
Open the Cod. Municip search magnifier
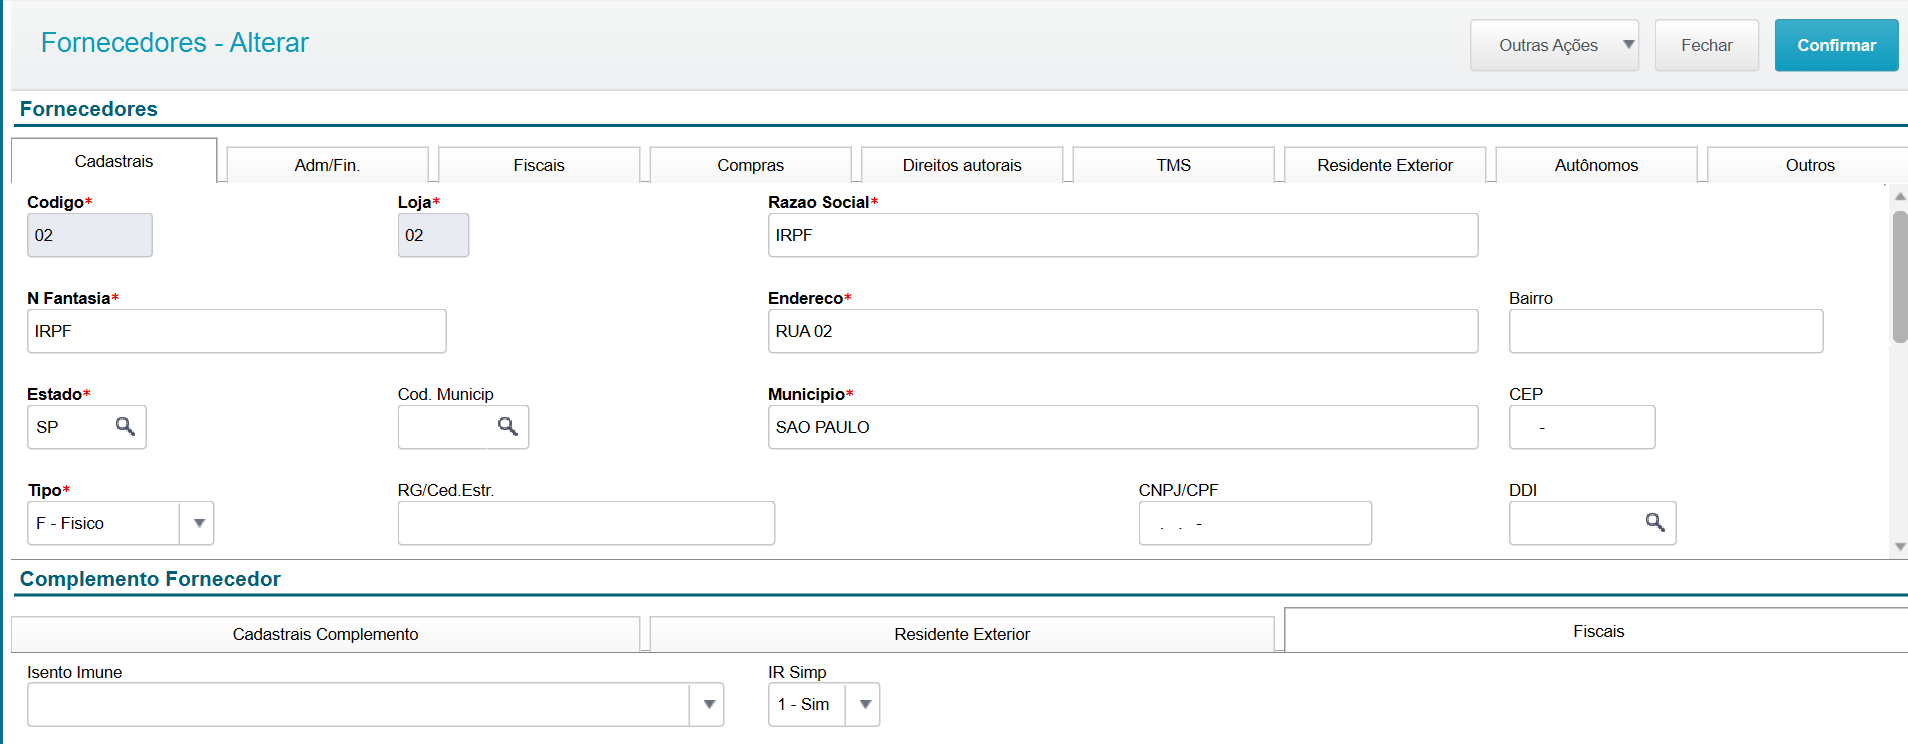coord(508,427)
